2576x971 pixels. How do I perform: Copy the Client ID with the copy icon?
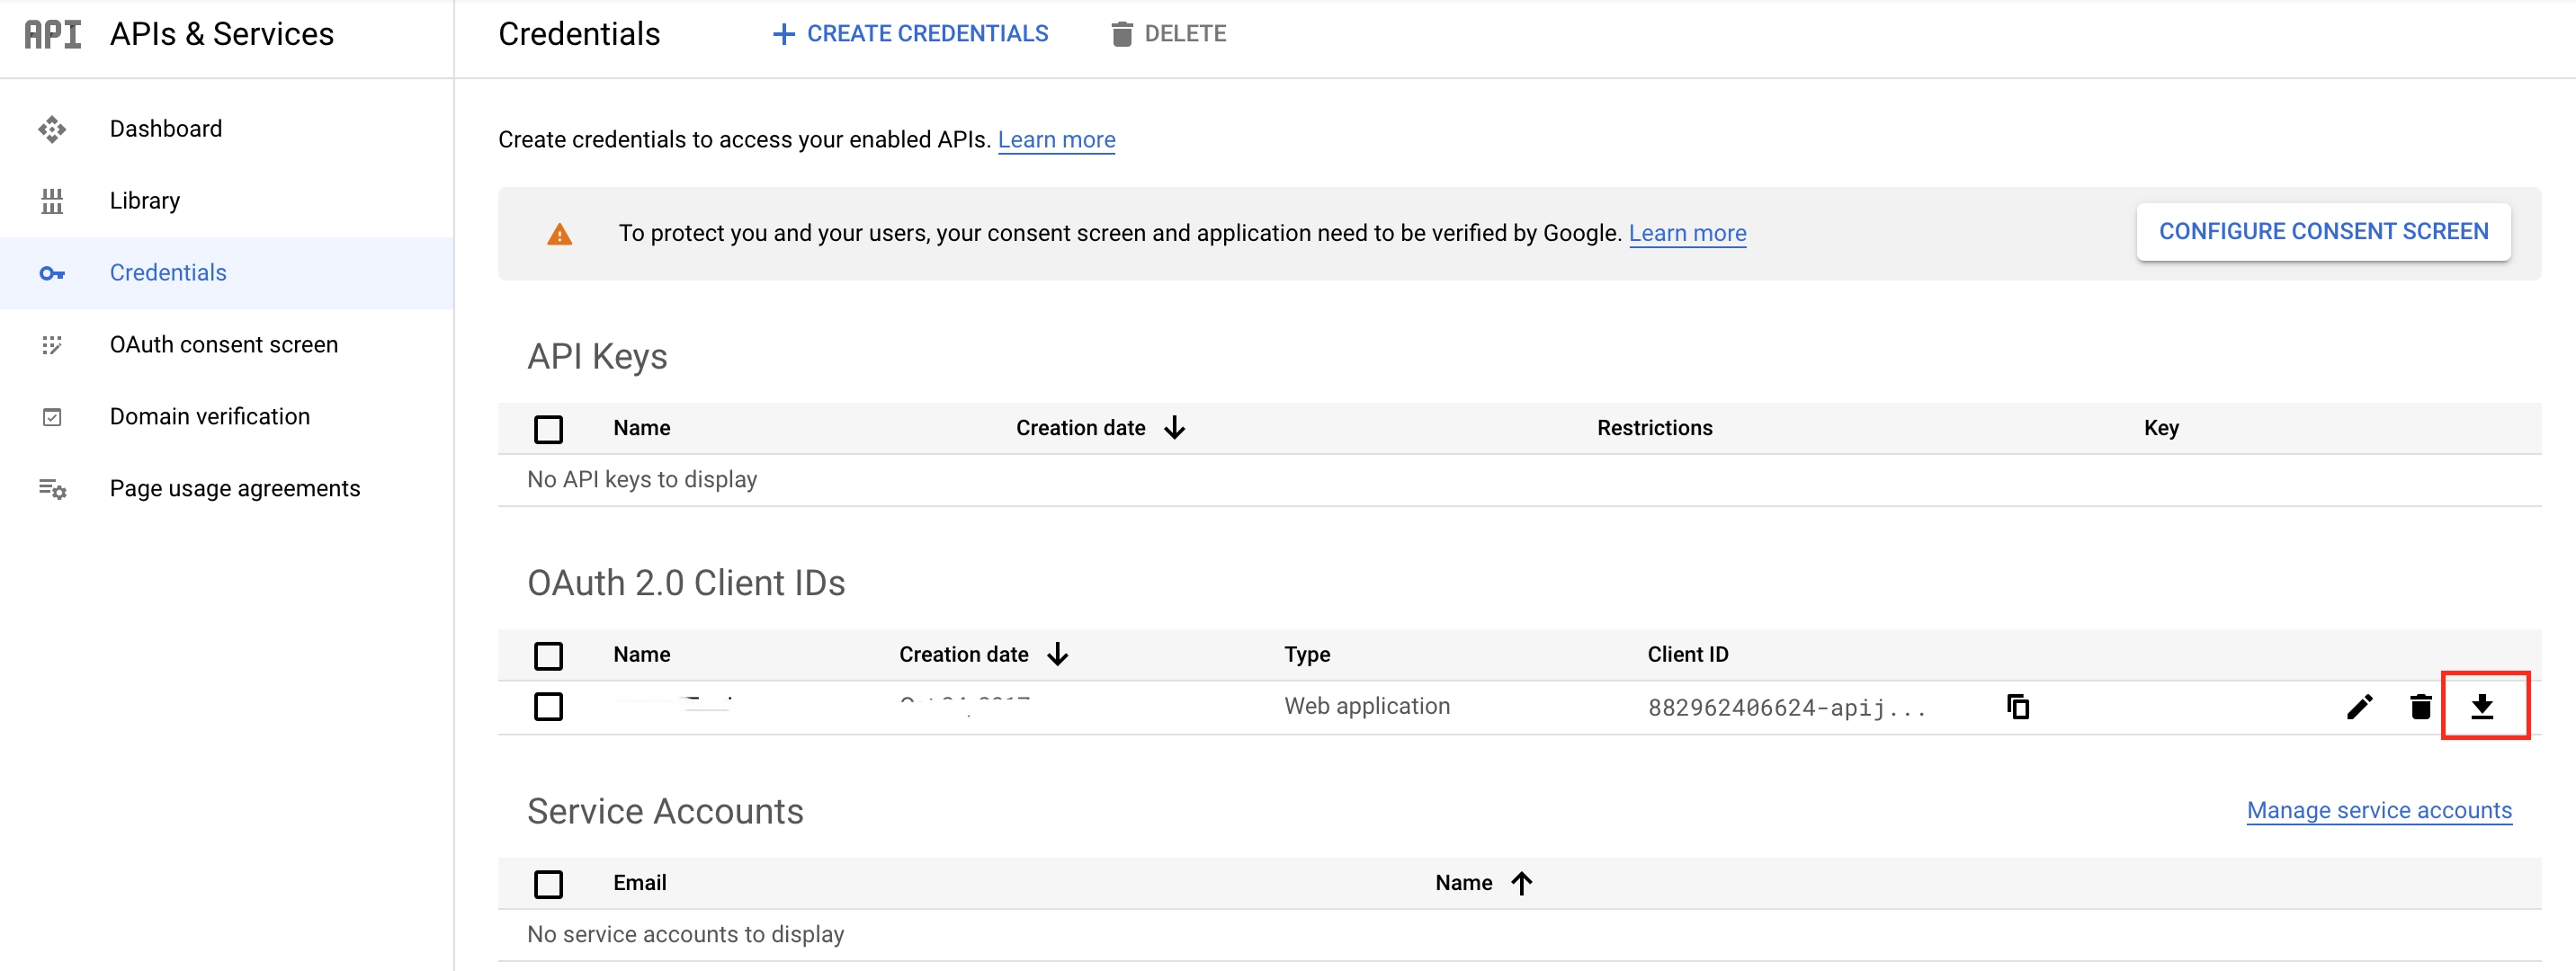pos(2017,707)
